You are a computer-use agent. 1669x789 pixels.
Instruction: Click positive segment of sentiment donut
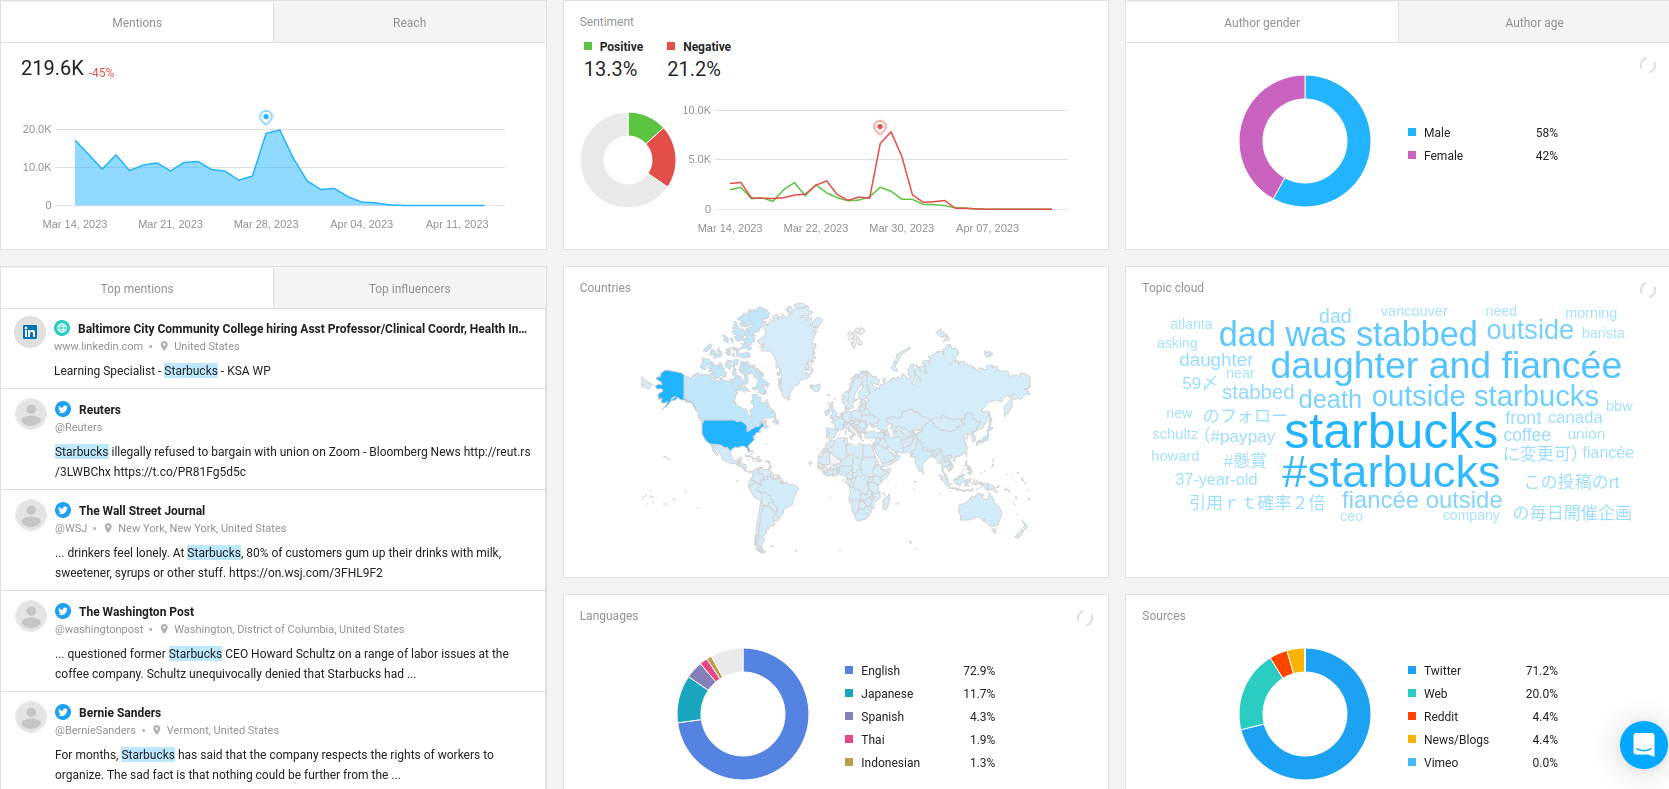click(644, 126)
